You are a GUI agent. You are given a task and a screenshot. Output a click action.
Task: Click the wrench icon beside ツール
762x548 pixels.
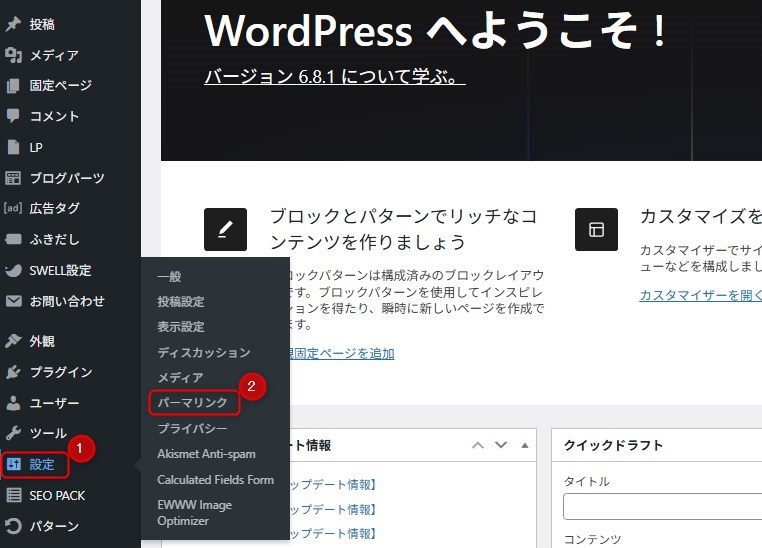[13, 433]
